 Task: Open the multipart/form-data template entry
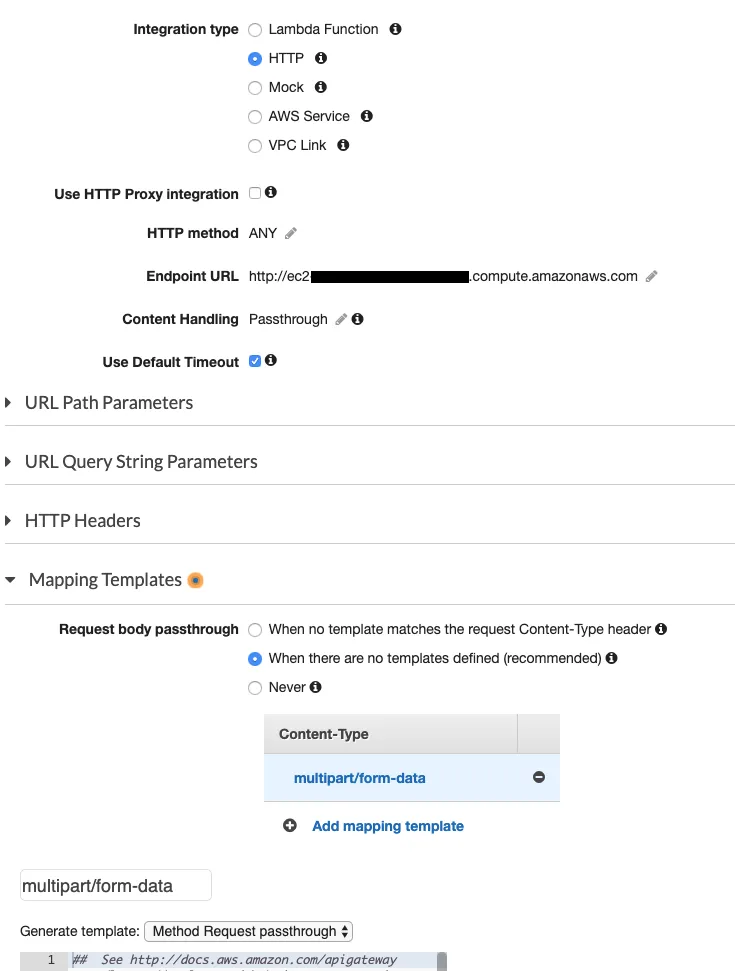pyautogui.click(x=359, y=777)
